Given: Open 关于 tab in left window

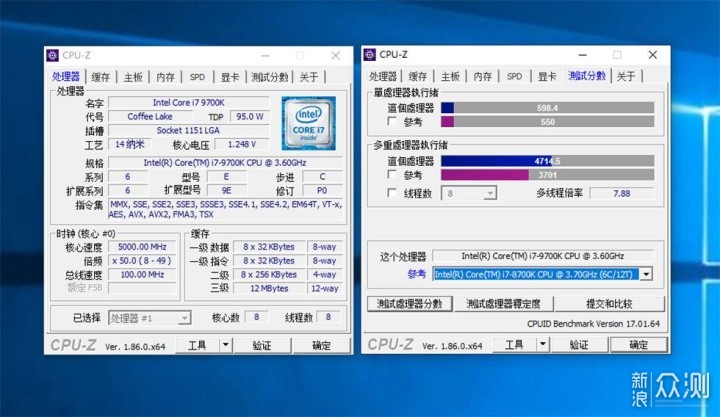Looking at the screenshot, I should coord(309,77).
